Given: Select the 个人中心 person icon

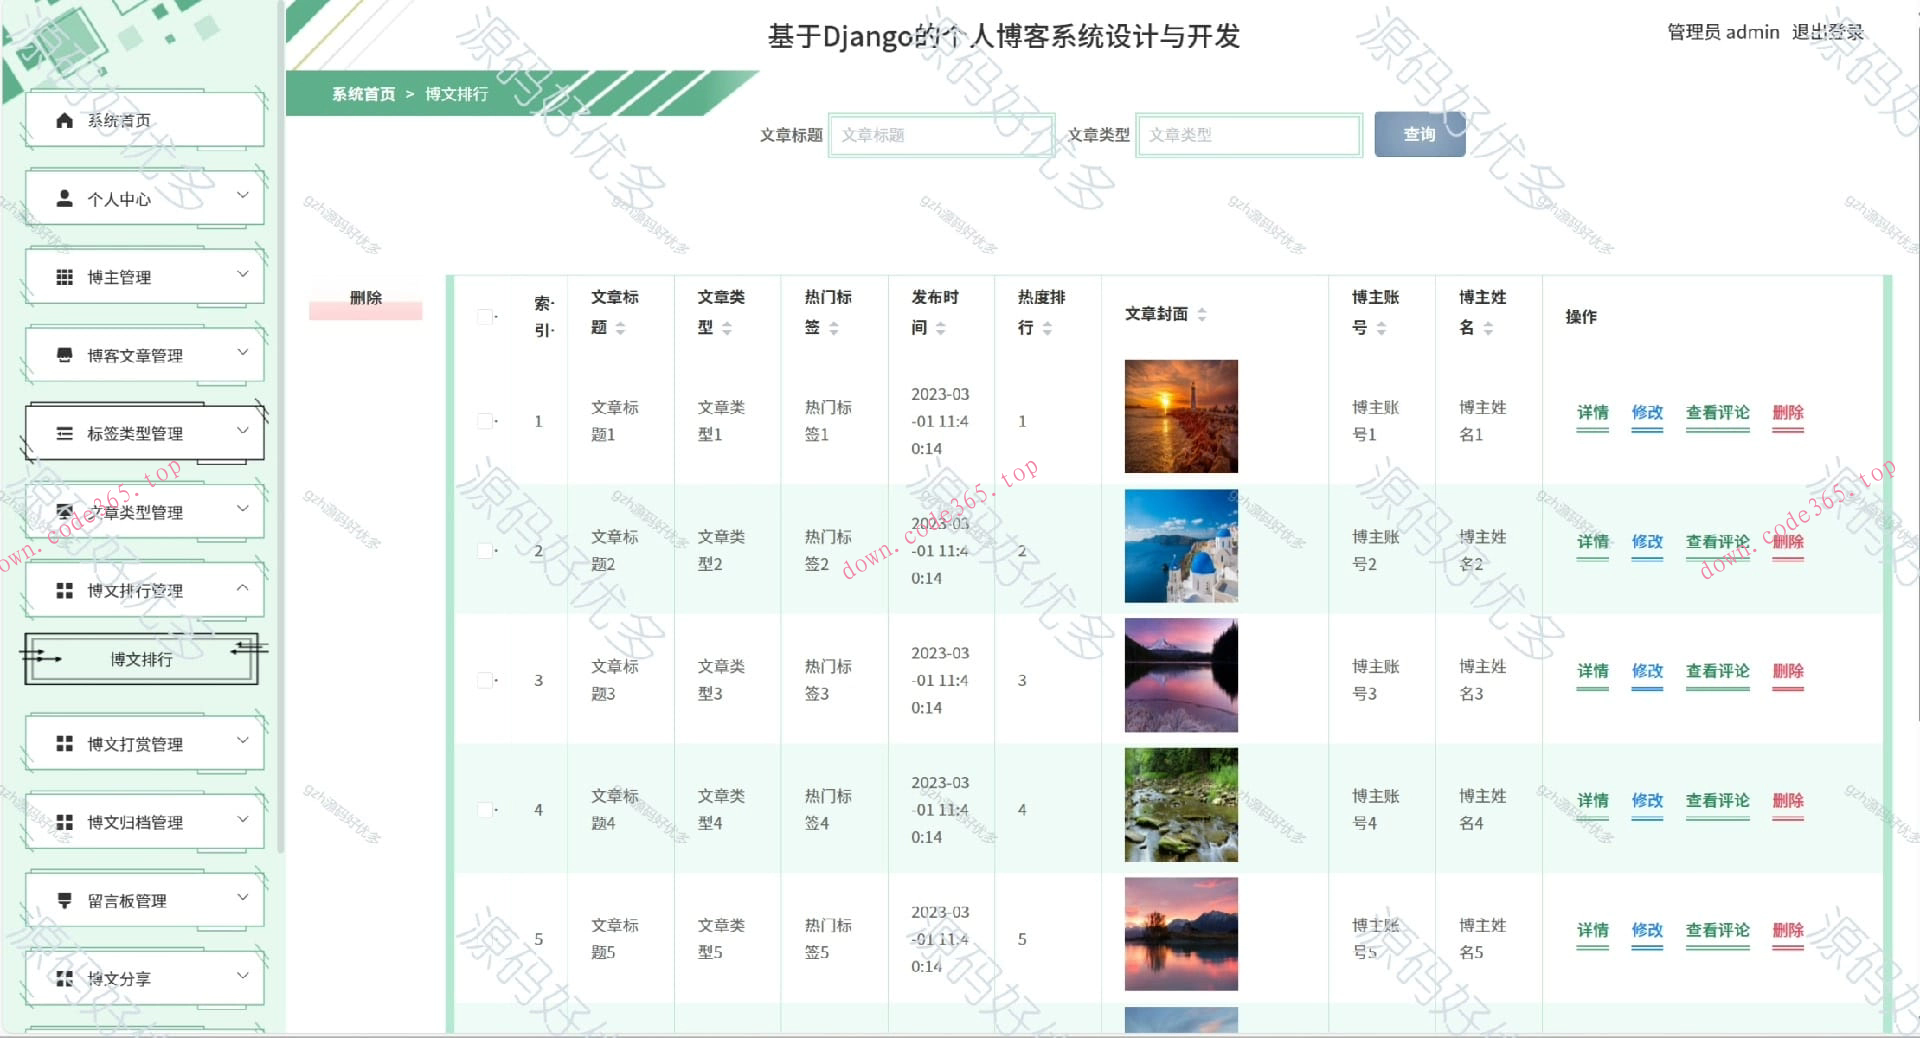Looking at the screenshot, I should (x=63, y=197).
